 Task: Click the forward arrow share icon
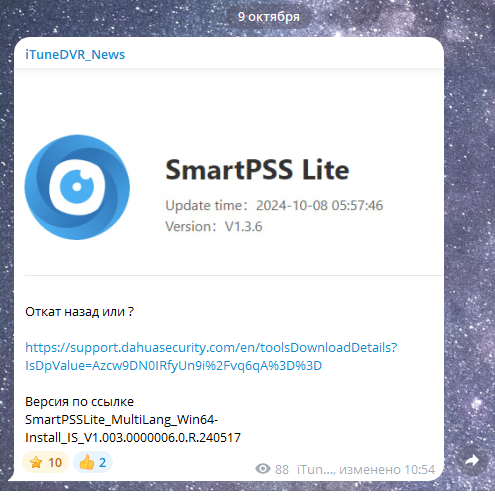pyautogui.click(x=472, y=461)
